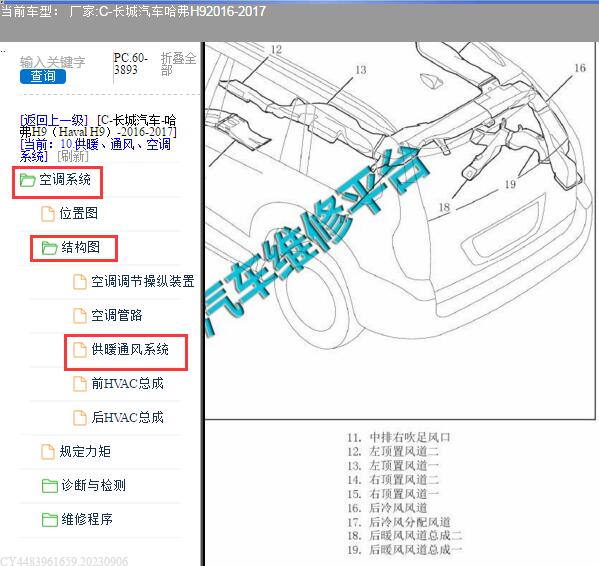599x566 pixels.
Task: Select legend line 12. 左顶置风道二
Action: point(393,451)
